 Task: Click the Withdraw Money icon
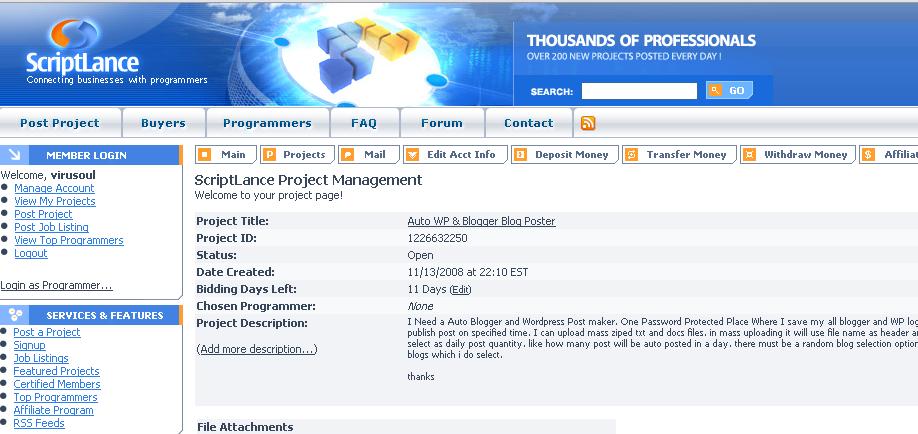click(749, 155)
